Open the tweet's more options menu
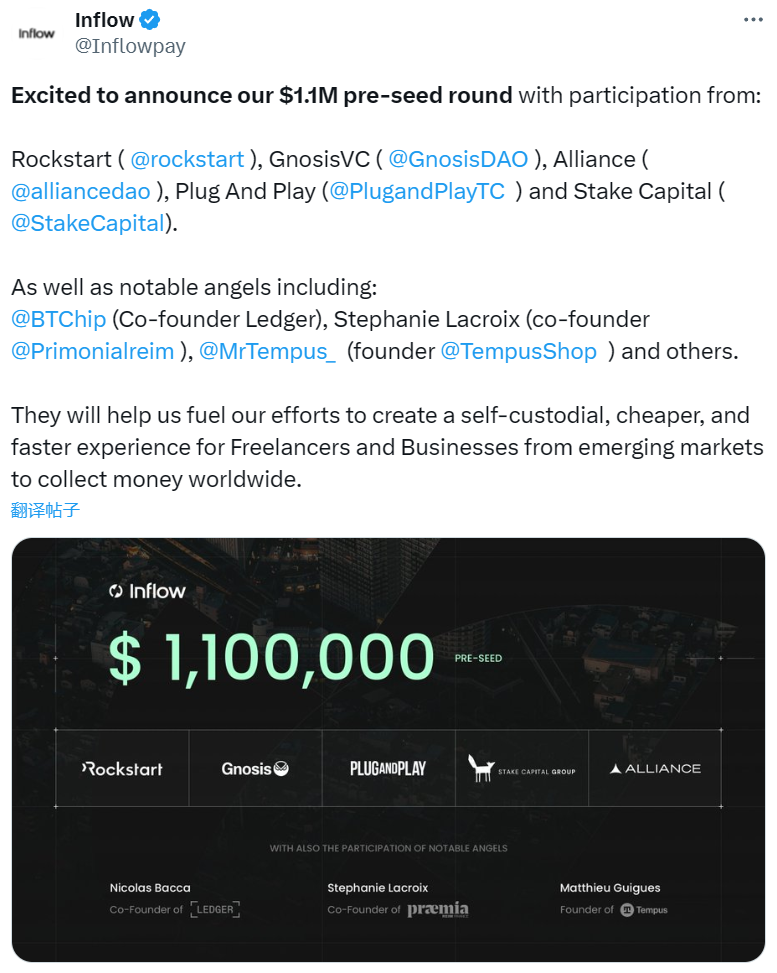The height and width of the screenshot is (973, 777). tap(753, 20)
